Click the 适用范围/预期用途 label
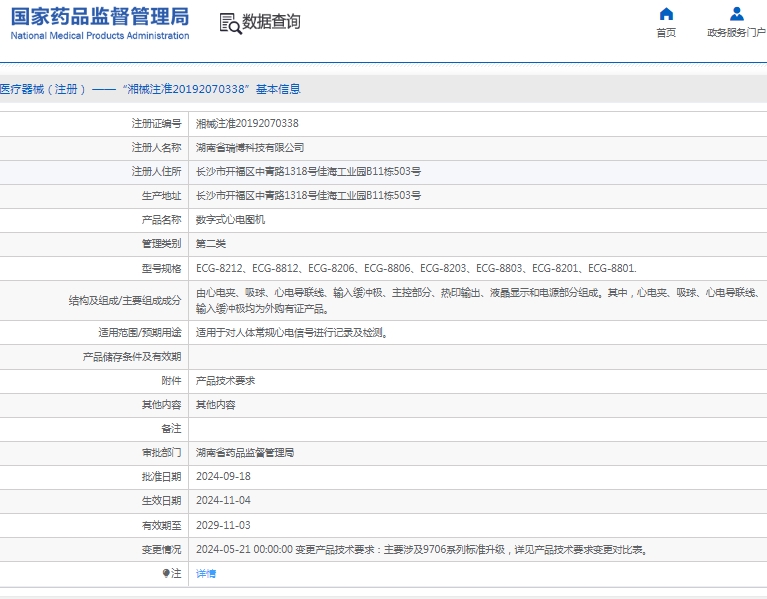Viewport: 767px width, 599px height. [139, 333]
